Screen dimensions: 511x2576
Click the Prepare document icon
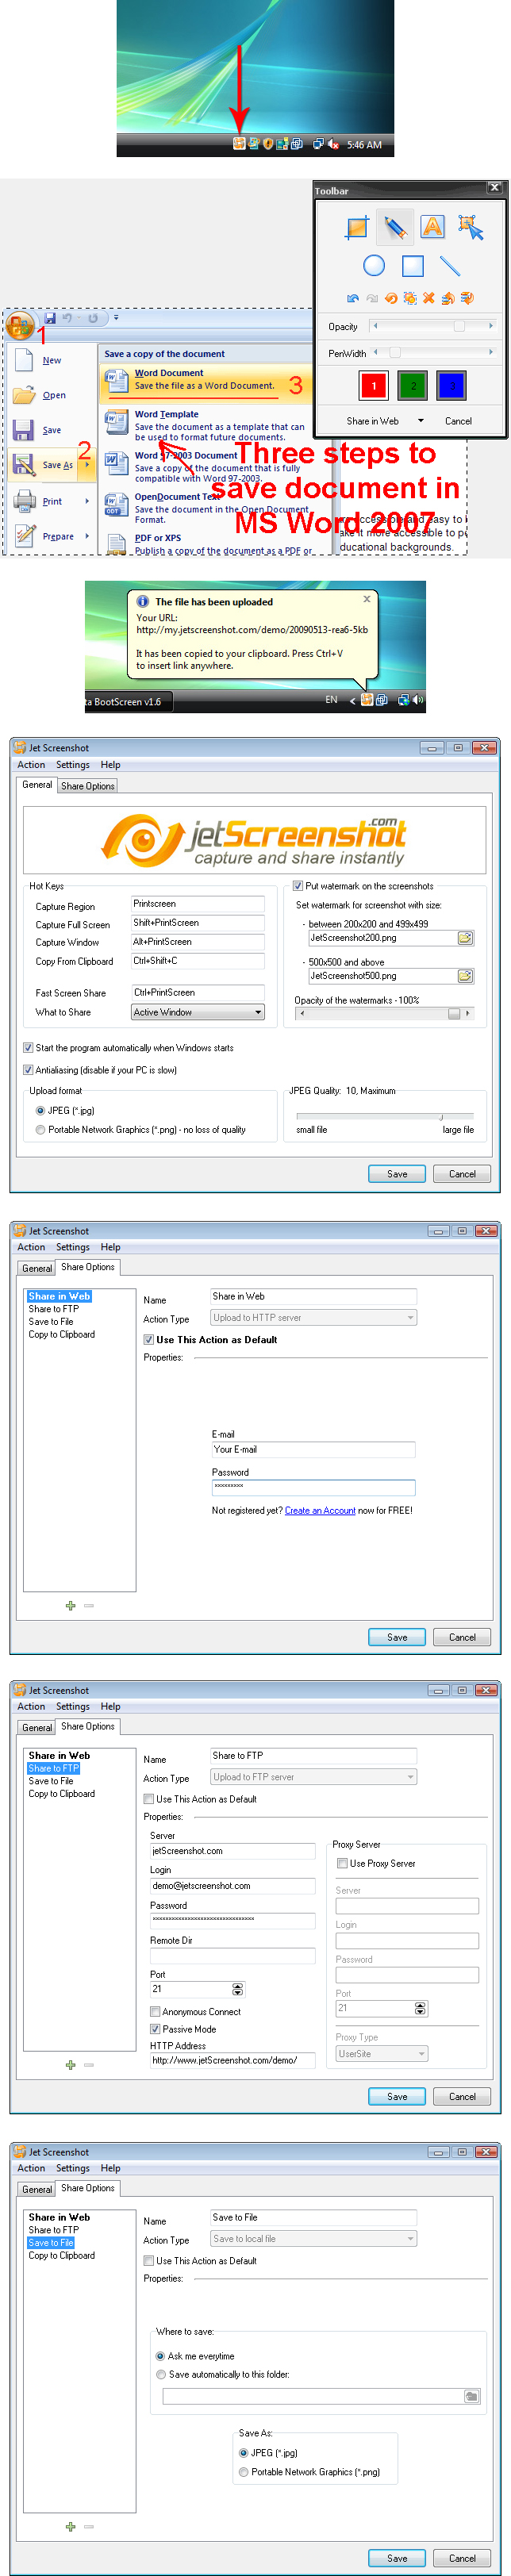25,536
